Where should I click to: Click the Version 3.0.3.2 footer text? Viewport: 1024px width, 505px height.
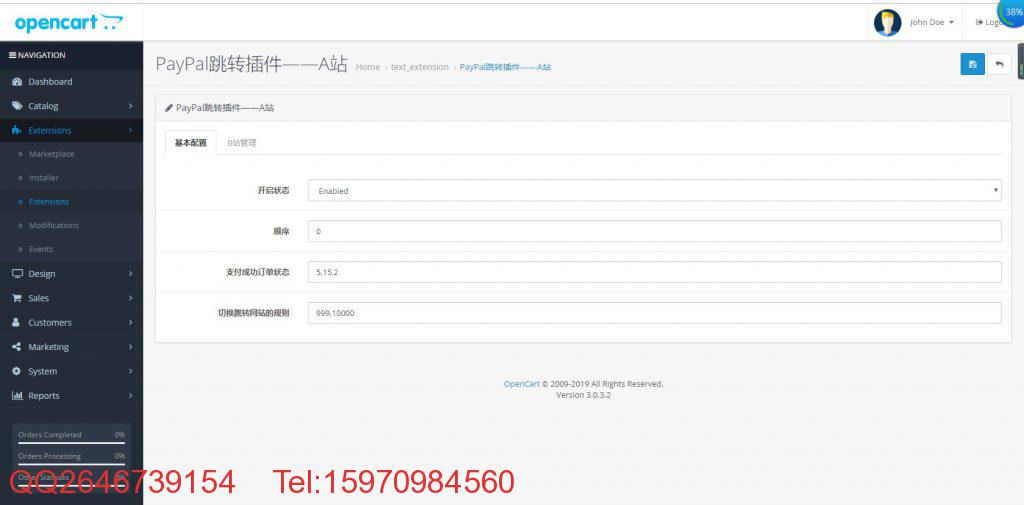[583, 395]
